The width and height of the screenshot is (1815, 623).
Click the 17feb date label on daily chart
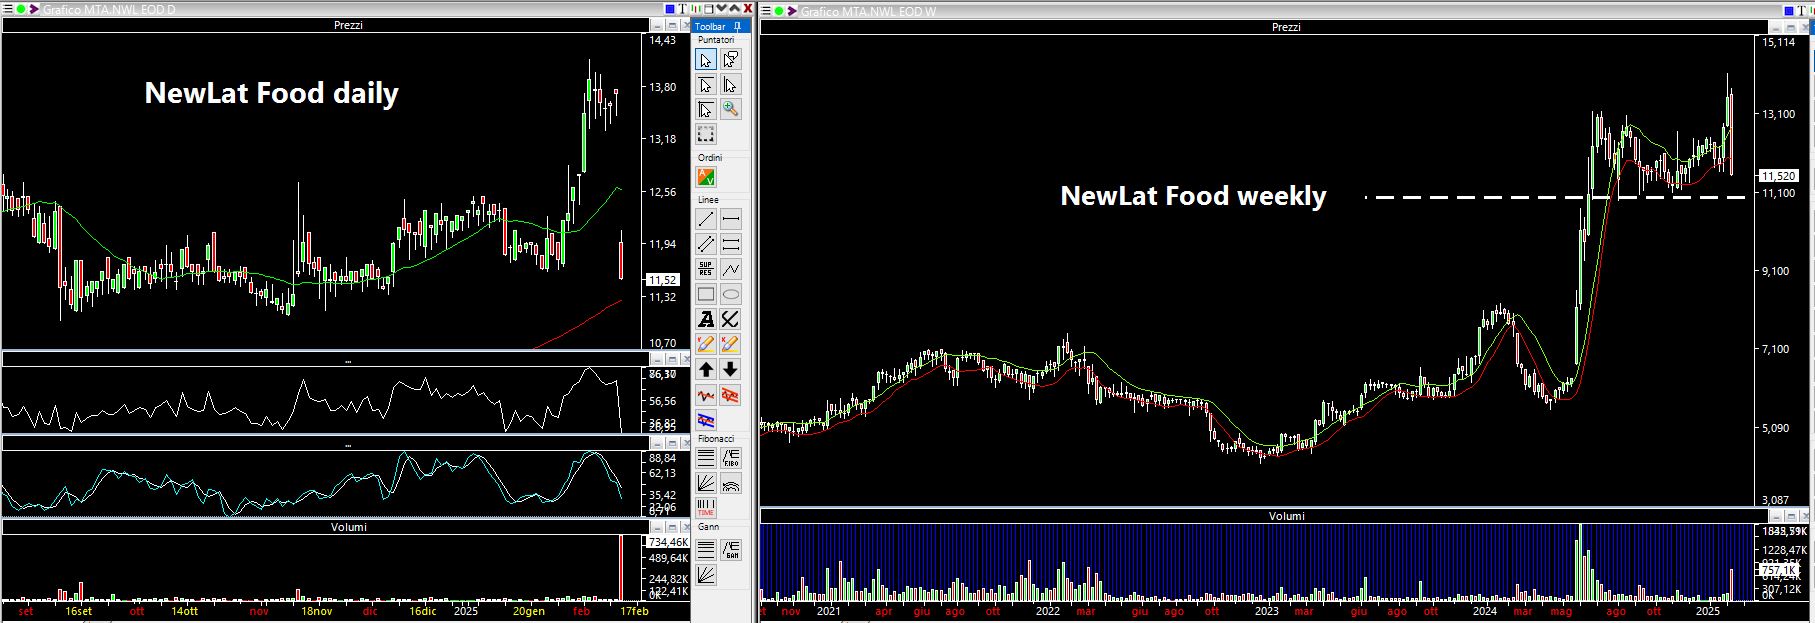tap(634, 611)
